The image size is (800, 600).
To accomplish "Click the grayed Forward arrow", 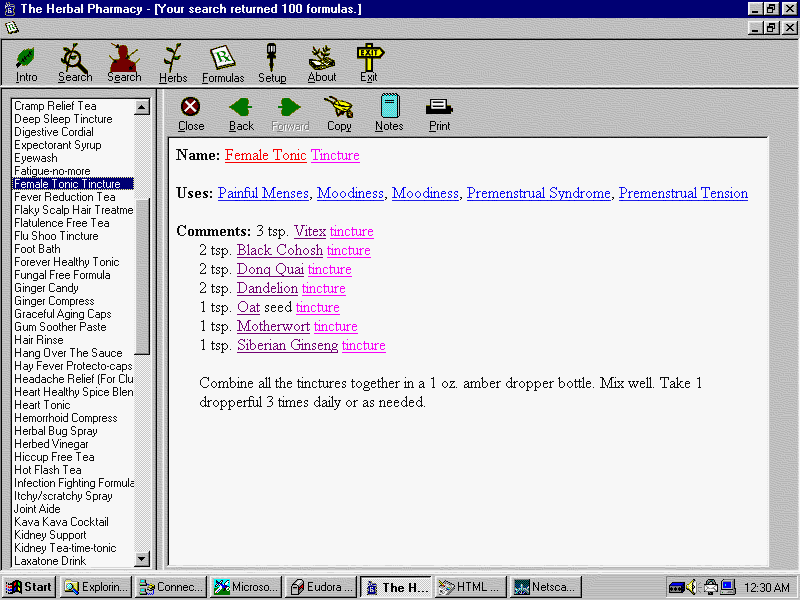I will [290, 114].
